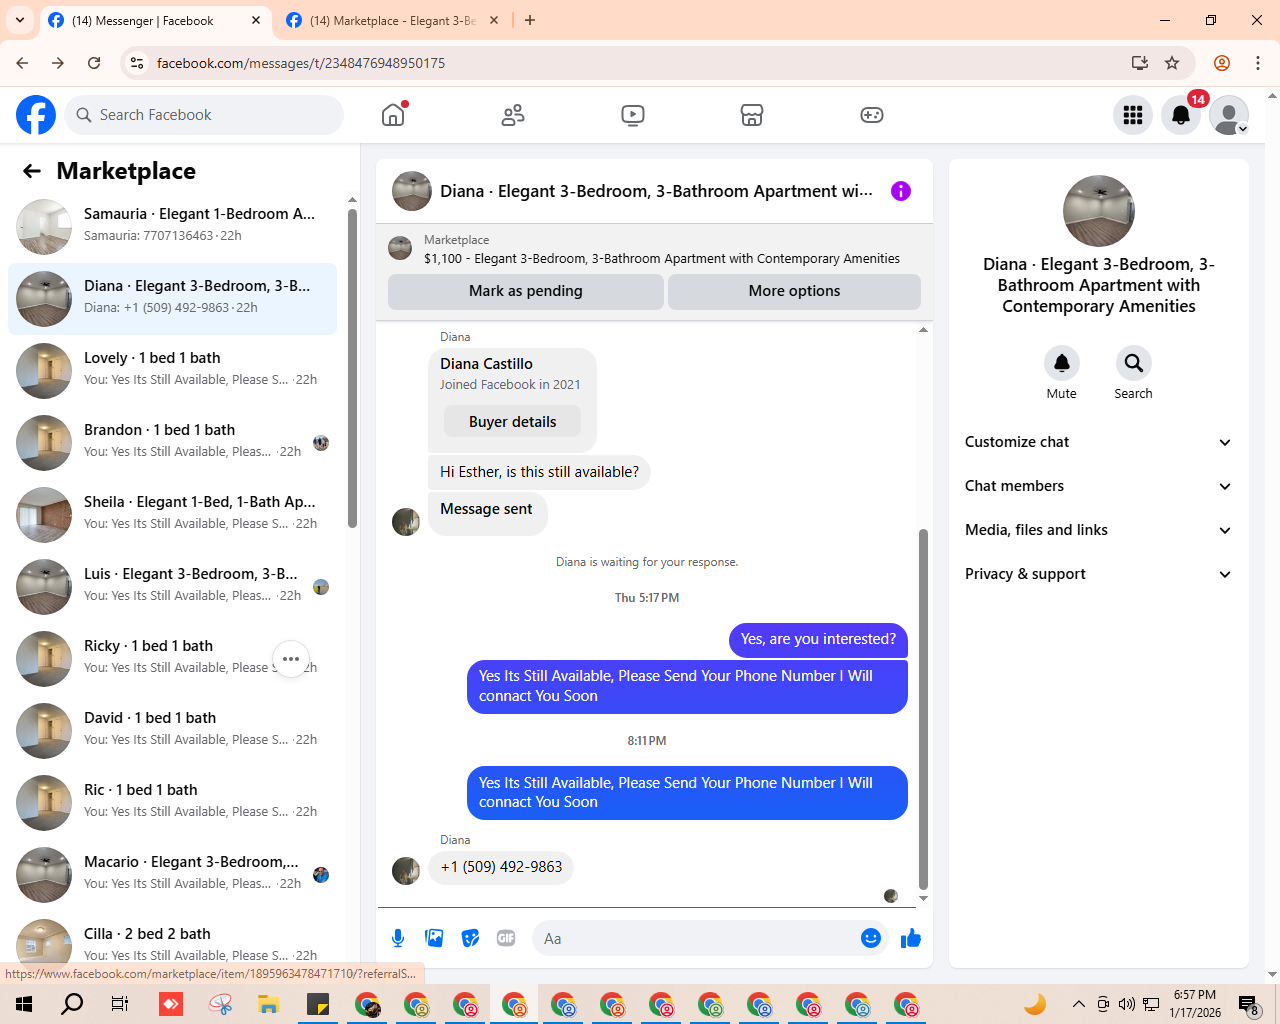The width and height of the screenshot is (1280, 1024).
Task: Open the Friends icon in top navigation
Action: [513, 115]
